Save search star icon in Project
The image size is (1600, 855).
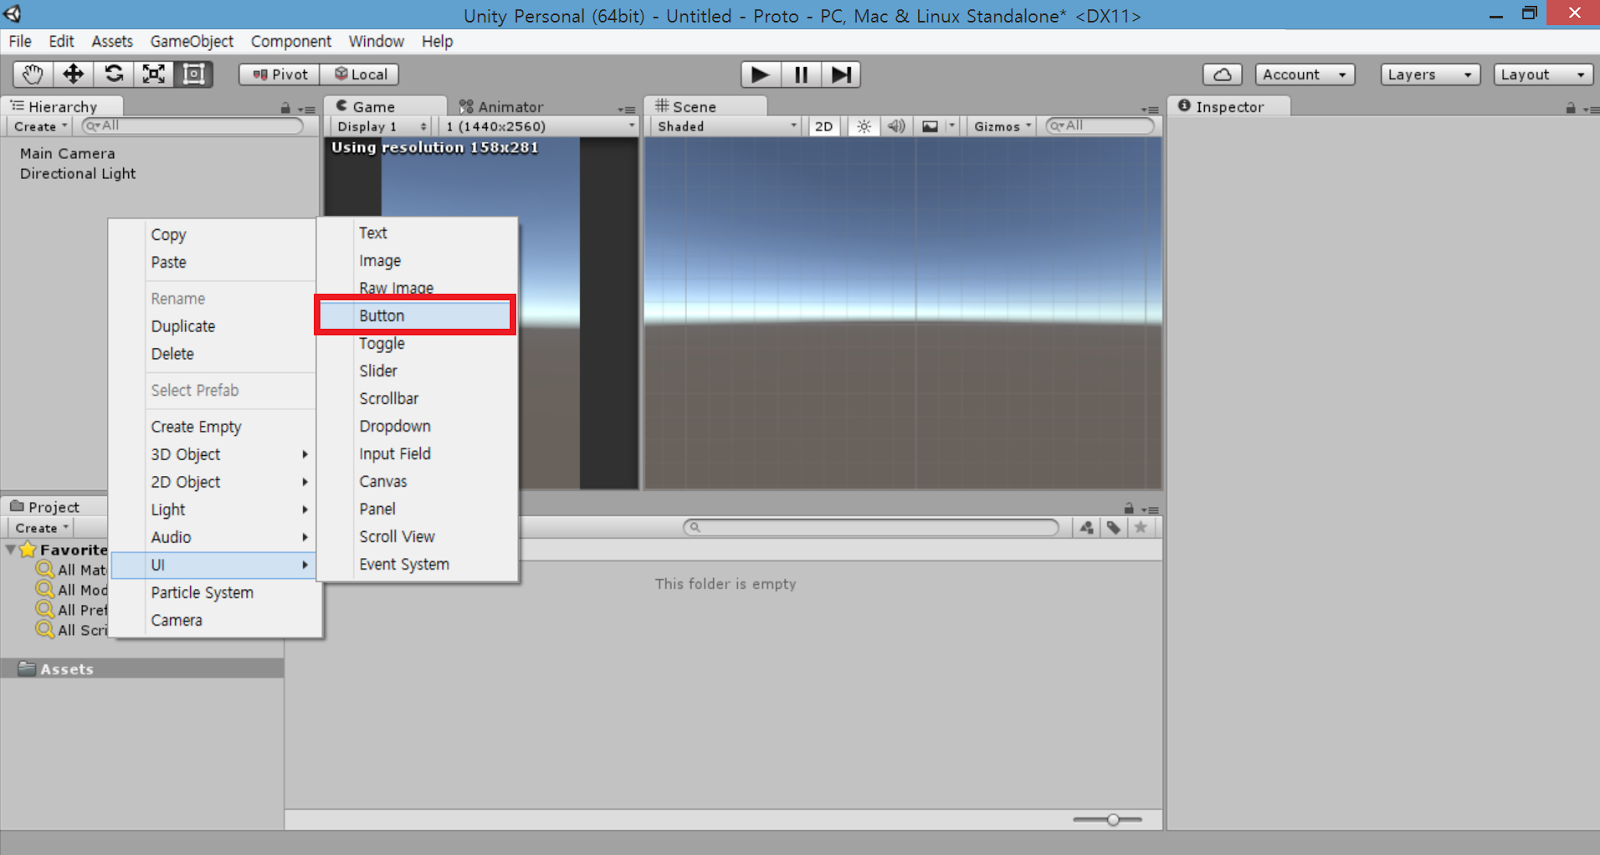[x=1140, y=527]
